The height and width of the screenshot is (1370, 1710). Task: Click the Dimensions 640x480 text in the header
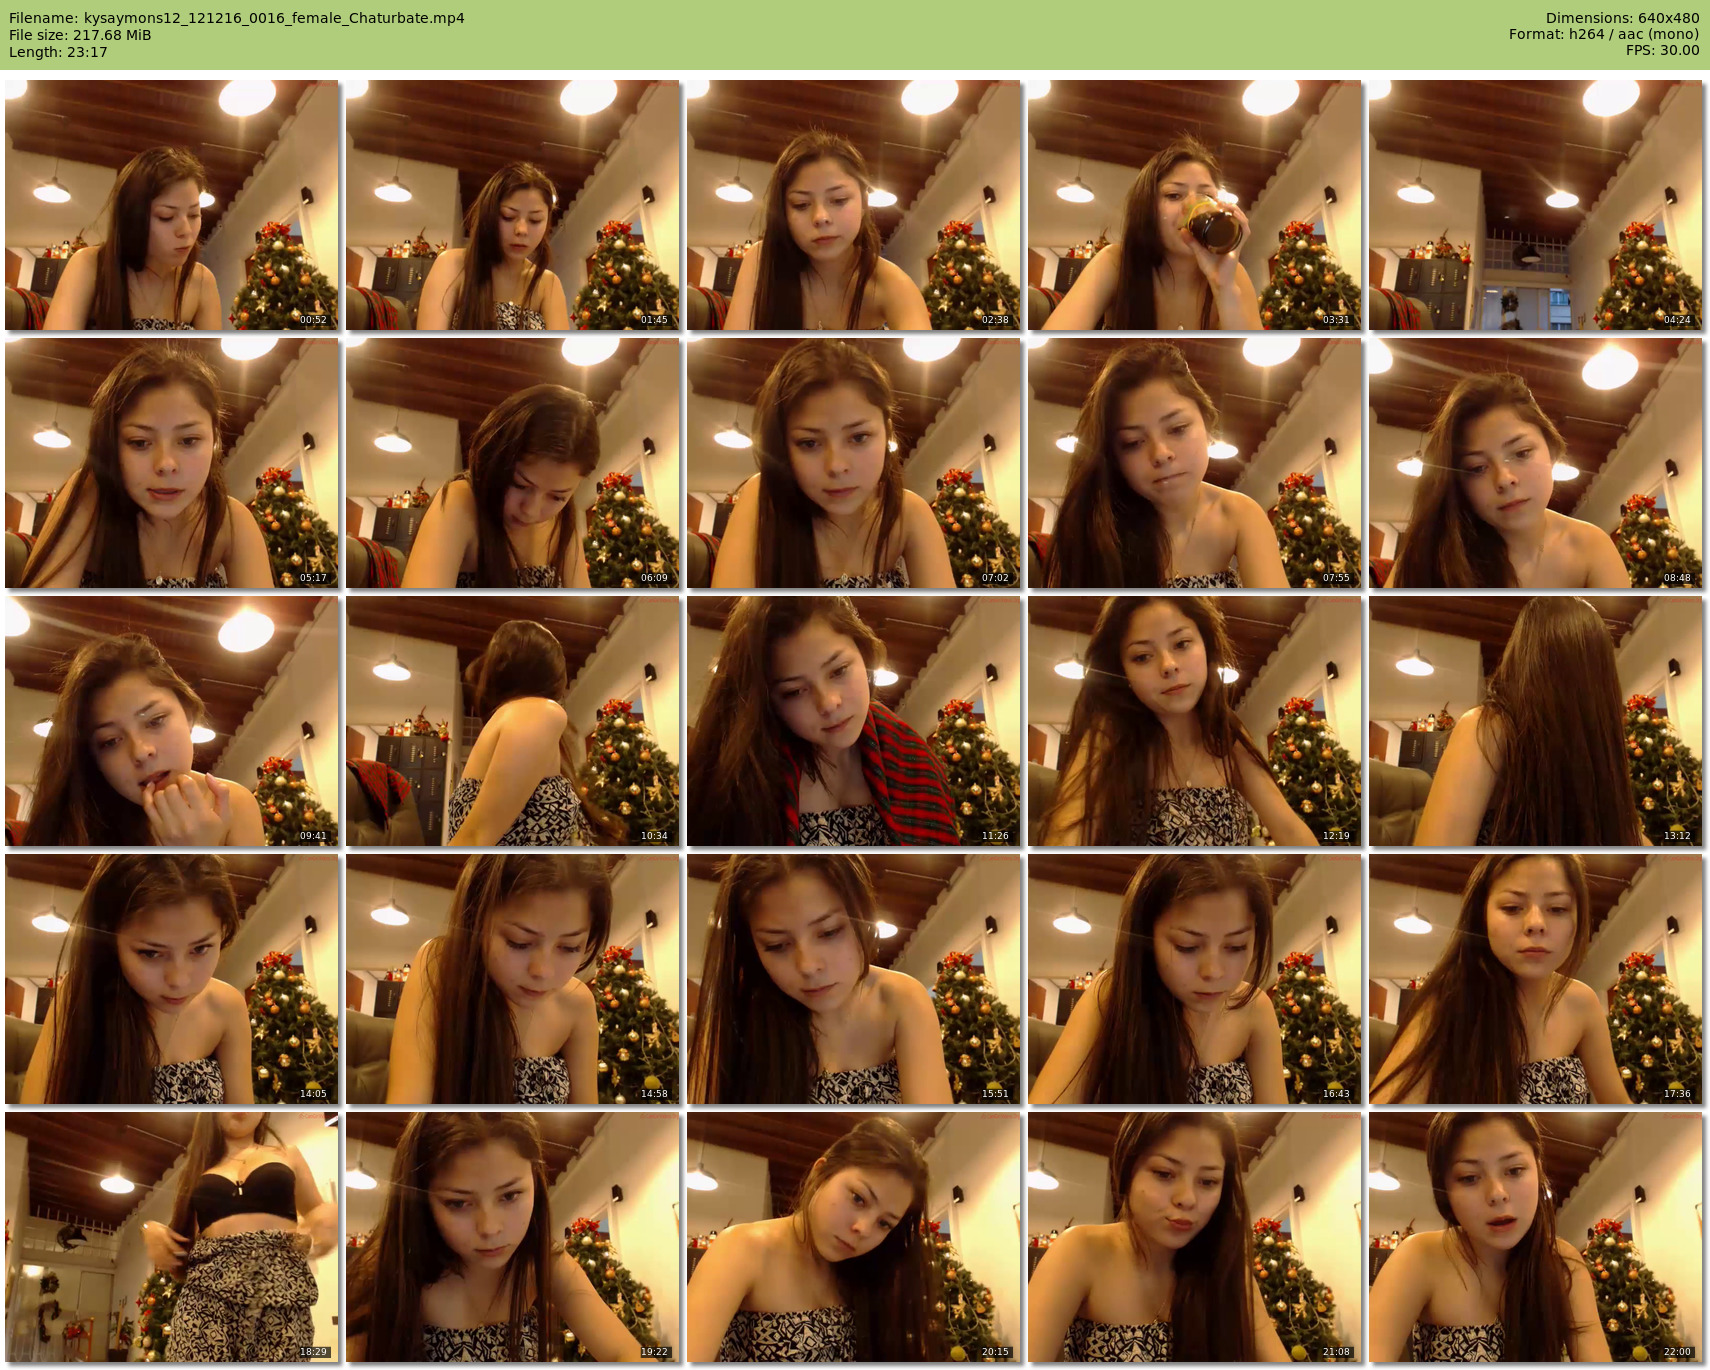coord(1622,18)
